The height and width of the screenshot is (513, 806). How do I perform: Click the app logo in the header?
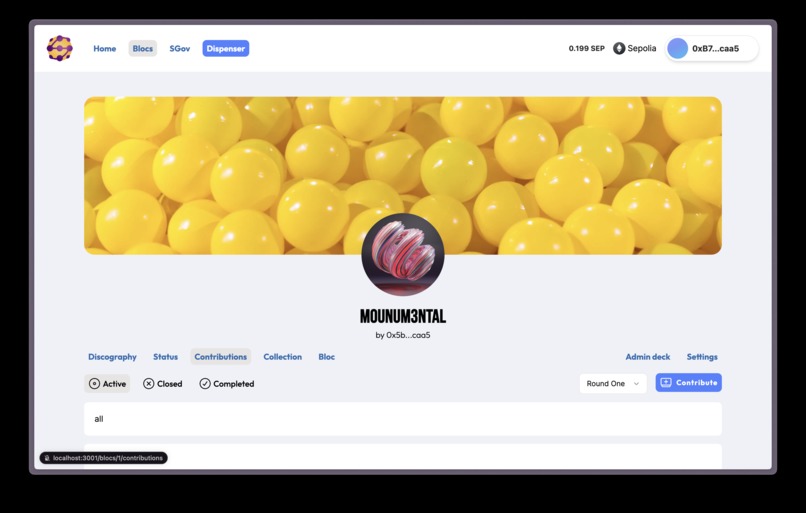point(60,48)
